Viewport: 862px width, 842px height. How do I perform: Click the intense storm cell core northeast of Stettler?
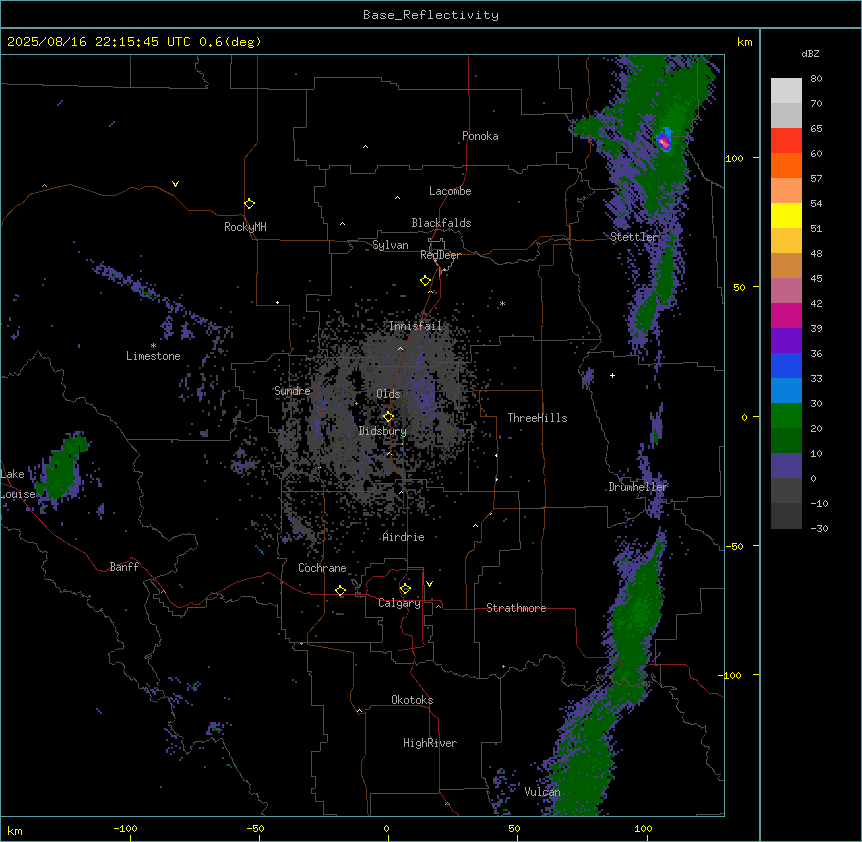pos(664,142)
